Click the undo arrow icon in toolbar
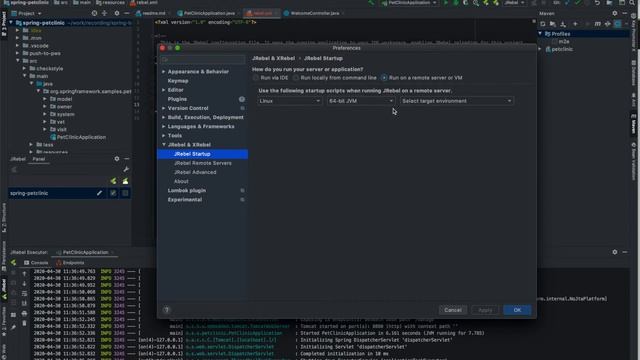640x360 pixels. point(597,3)
